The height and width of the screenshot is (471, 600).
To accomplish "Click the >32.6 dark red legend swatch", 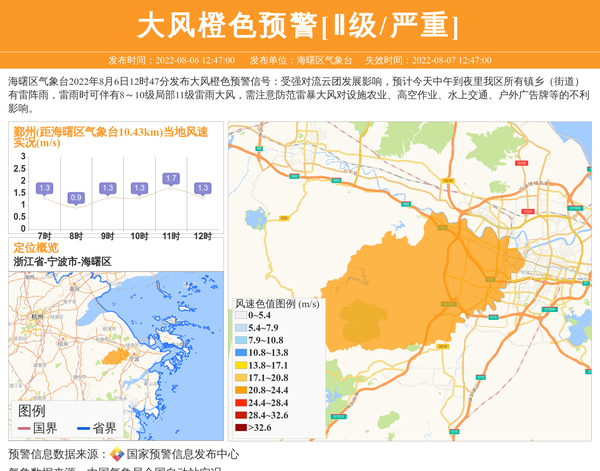I will click(x=240, y=428).
